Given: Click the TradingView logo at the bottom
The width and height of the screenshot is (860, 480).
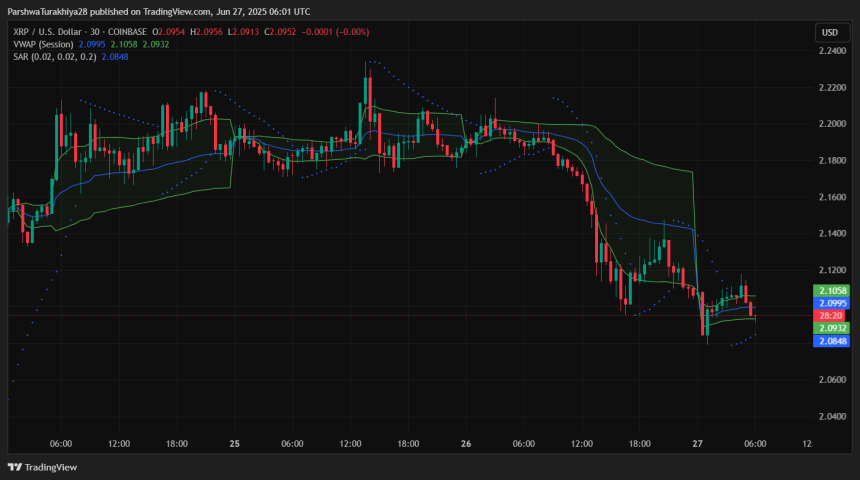Looking at the screenshot, I should pos(42,467).
